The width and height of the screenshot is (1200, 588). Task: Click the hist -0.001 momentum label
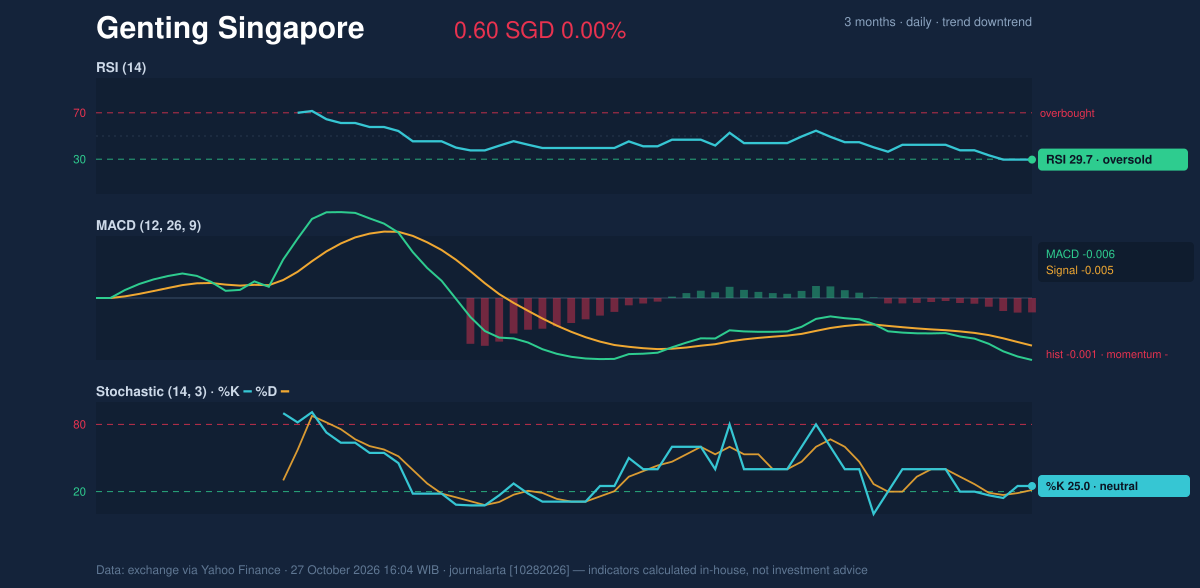coord(1107,354)
